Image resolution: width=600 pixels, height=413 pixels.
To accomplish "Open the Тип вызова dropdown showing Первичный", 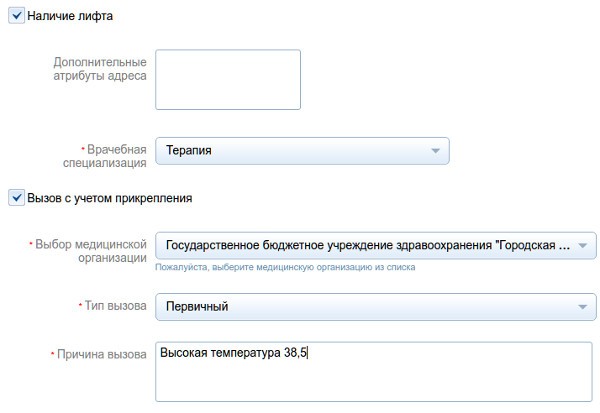I will click(x=376, y=307).
